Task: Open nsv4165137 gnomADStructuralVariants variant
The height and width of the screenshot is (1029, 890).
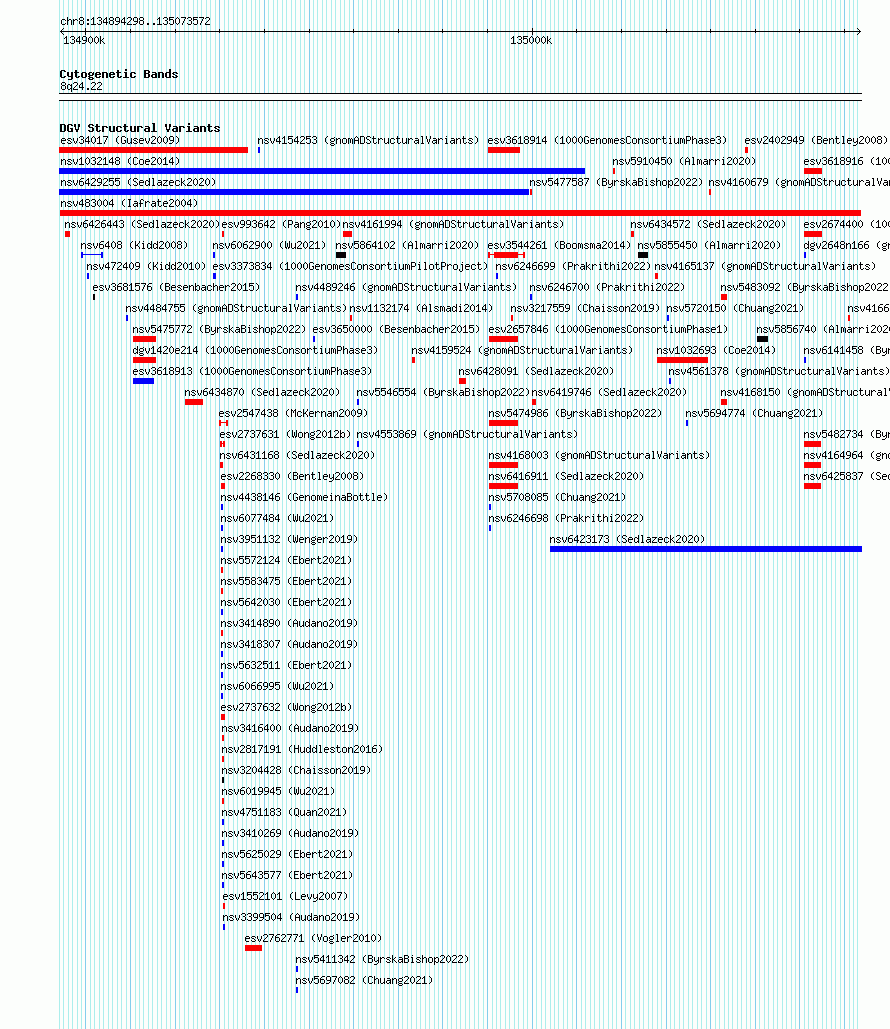Action: (765, 266)
